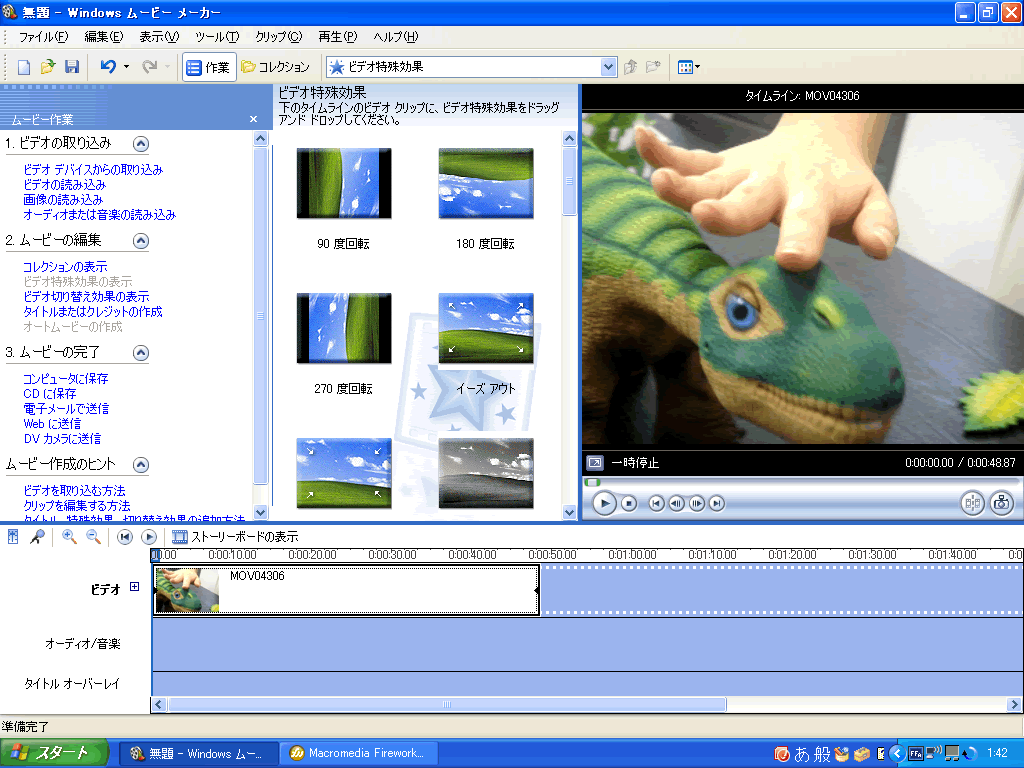The width and height of the screenshot is (1024, 768).
Task: Click 電子メールで送信 link
Action: [66, 409]
